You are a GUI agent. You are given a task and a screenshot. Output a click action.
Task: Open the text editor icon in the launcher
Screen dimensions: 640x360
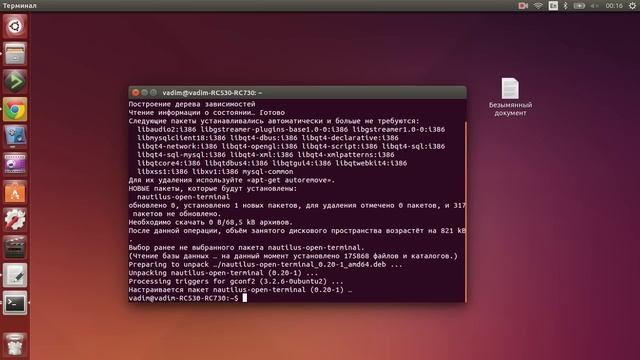[15, 276]
